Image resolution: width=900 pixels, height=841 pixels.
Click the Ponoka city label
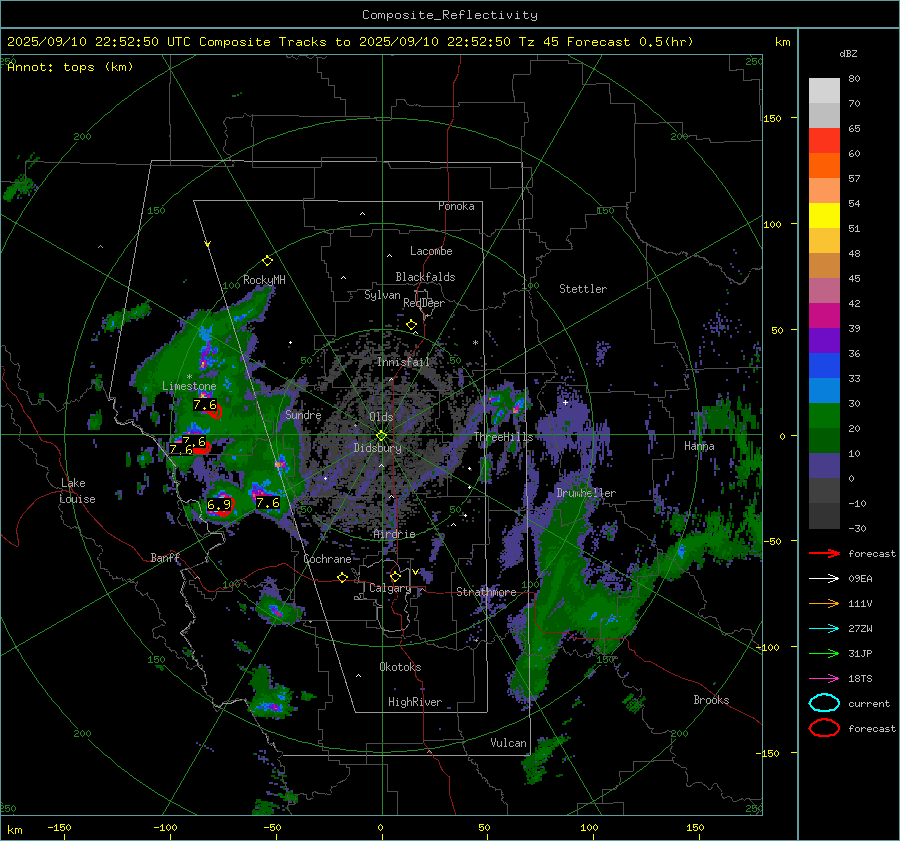(456, 206)
